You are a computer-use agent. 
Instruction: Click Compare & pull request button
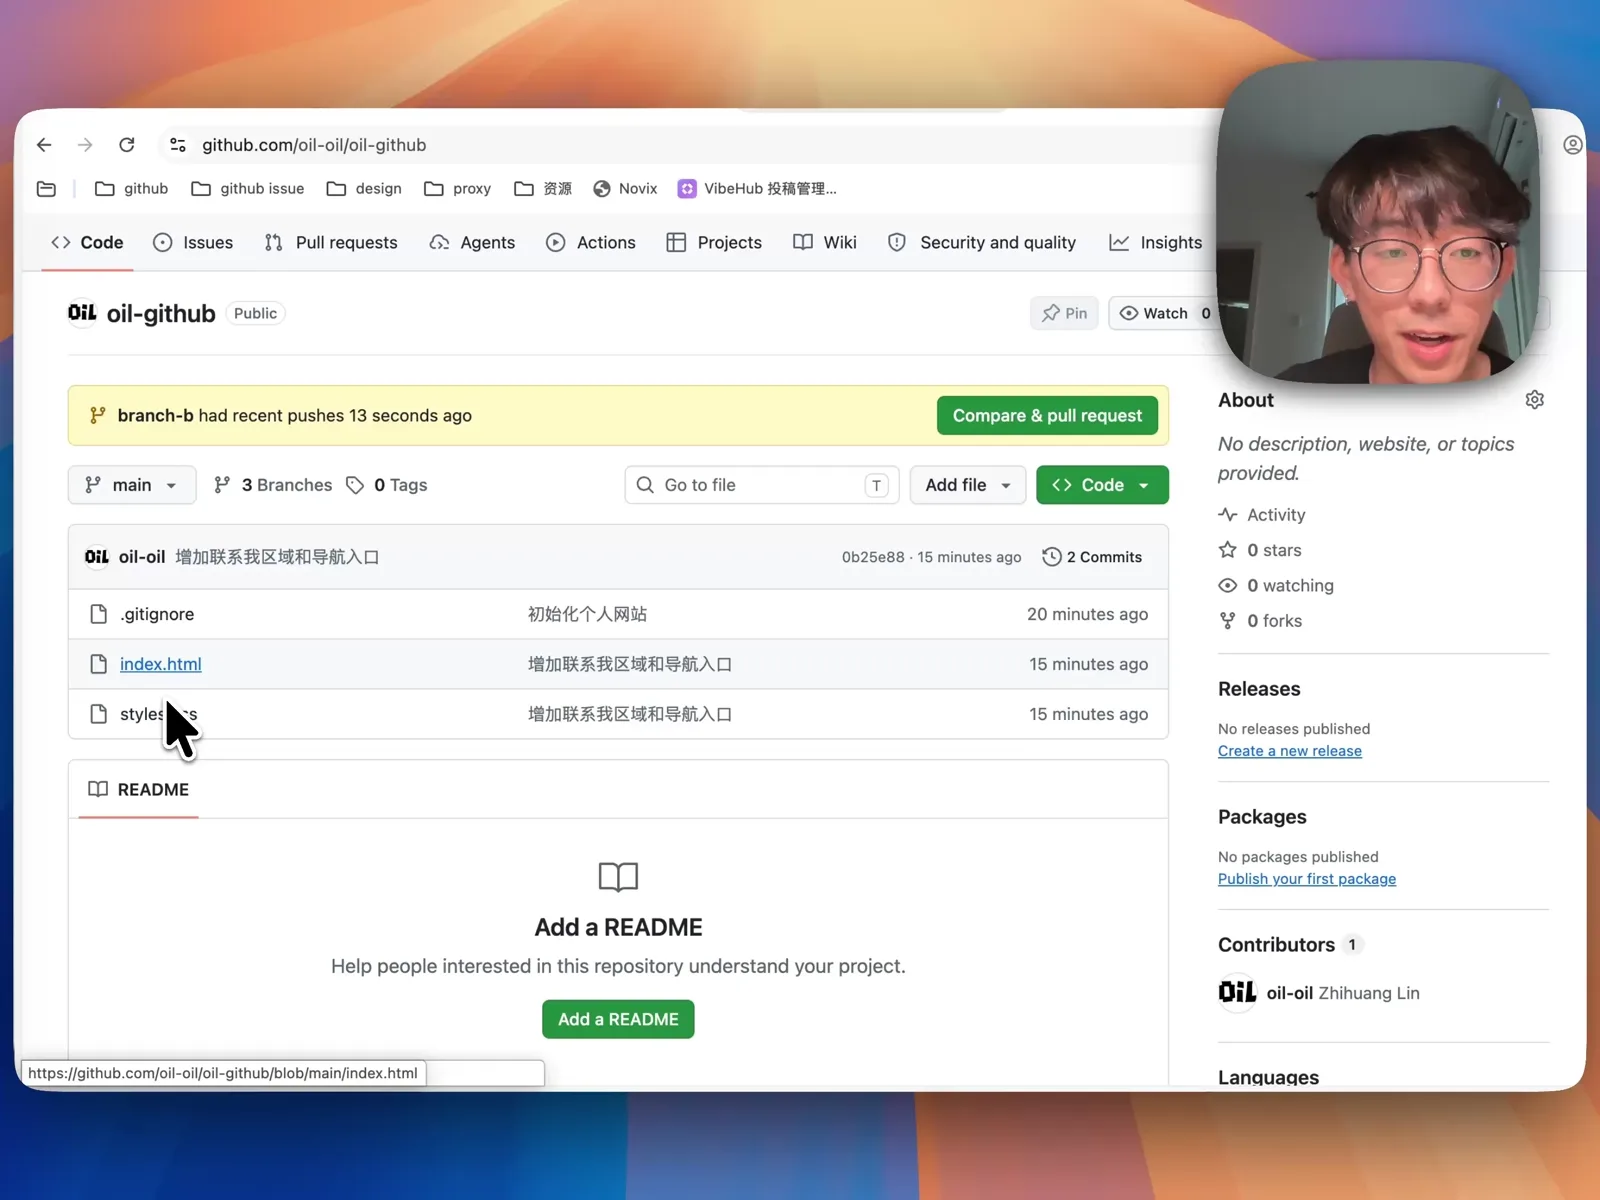click(1047, 416)
